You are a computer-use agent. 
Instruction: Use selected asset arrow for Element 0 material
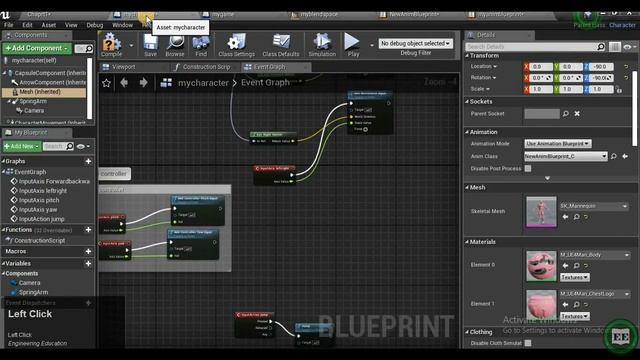(565, 266)
